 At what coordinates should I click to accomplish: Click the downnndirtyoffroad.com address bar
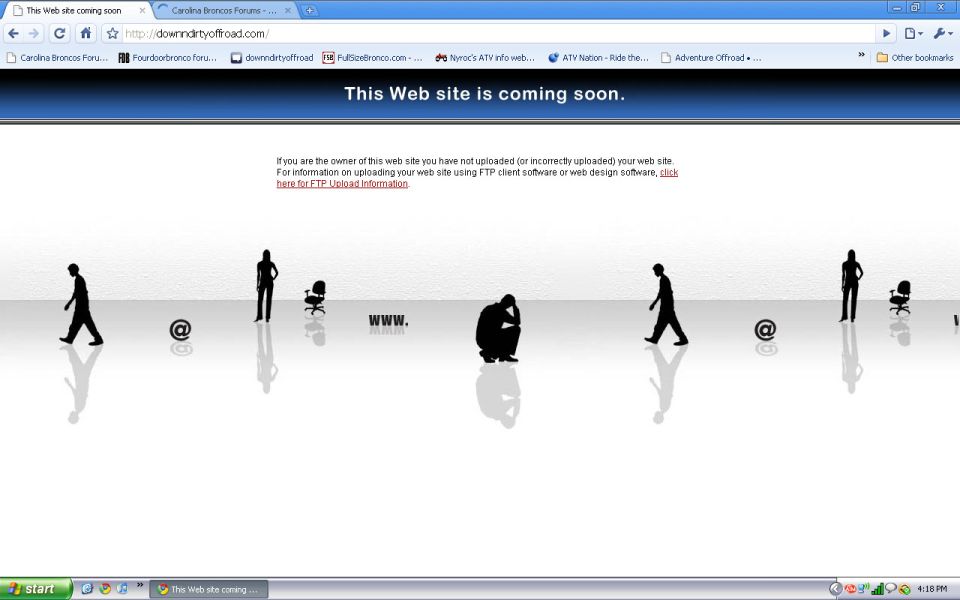coord(499,34)
